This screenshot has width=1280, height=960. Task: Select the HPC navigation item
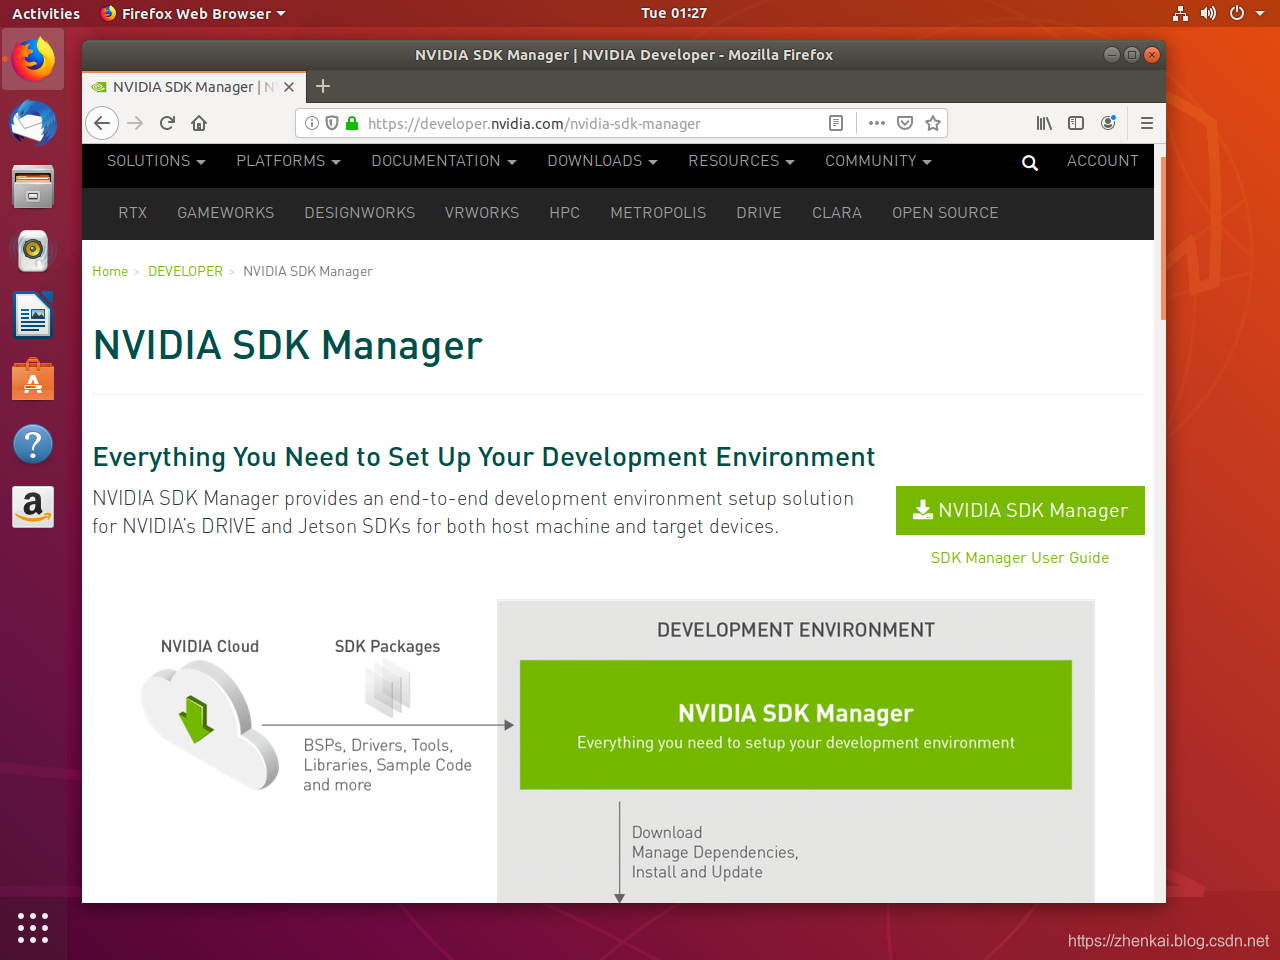(x=565, y=213)
